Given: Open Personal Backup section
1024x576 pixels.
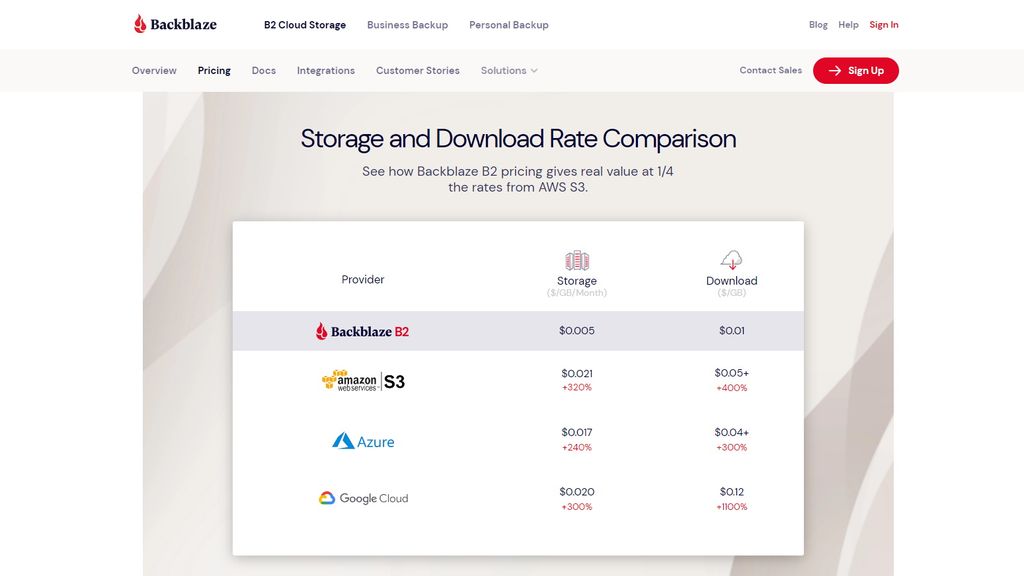Looking at the screenshot, I should (509, 25).
